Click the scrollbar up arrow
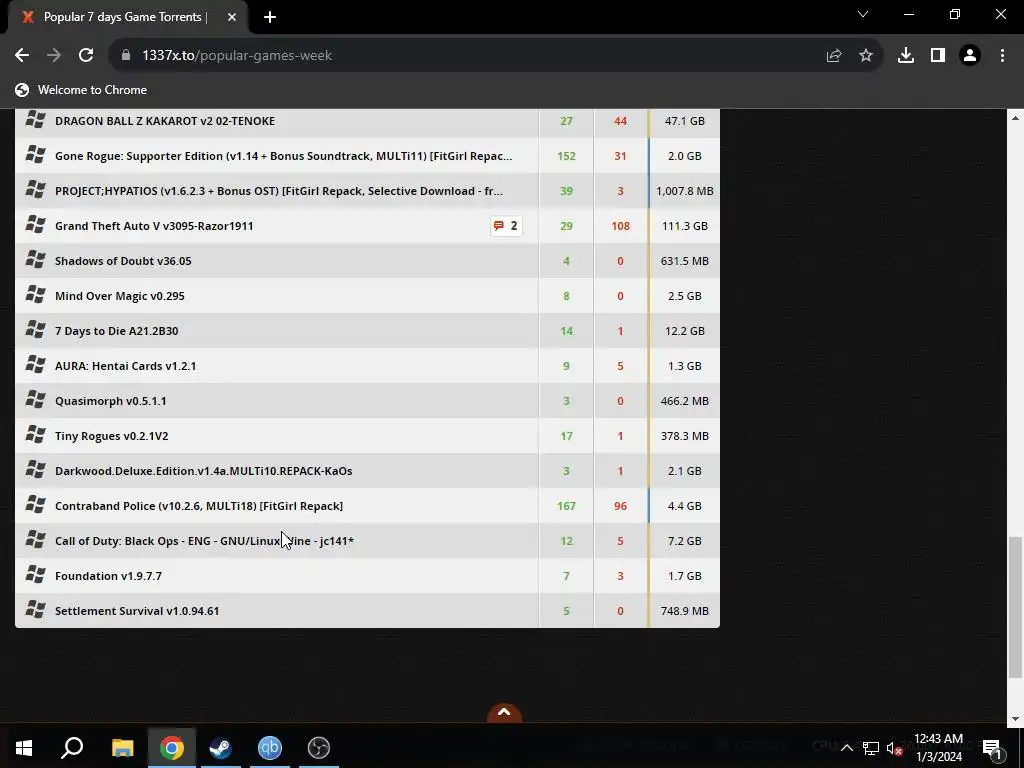The image size is (1024, 768). point(1015,118)
